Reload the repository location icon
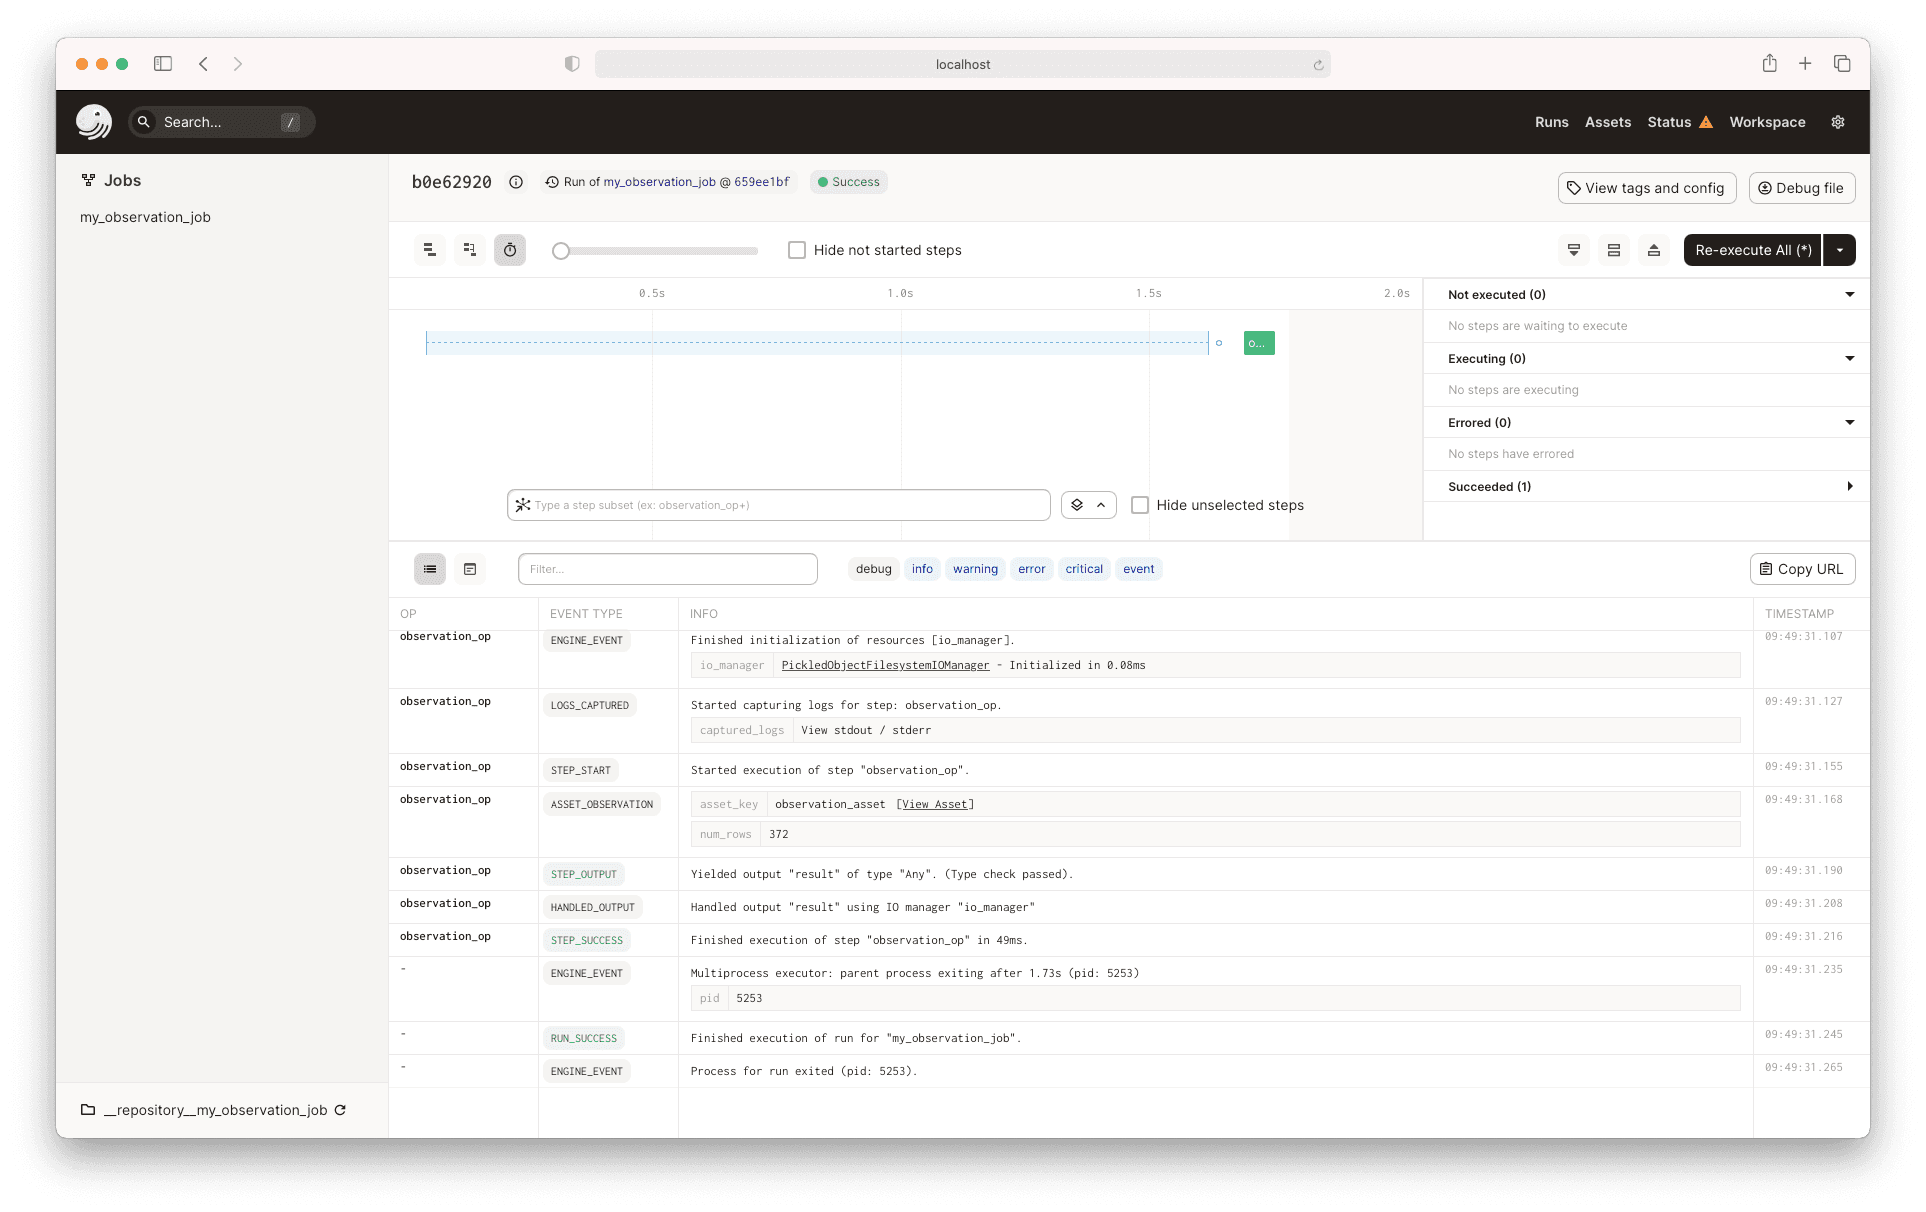This screenshot has width=1926, height=1212. pyautogui.click(x=340, y=1110)
